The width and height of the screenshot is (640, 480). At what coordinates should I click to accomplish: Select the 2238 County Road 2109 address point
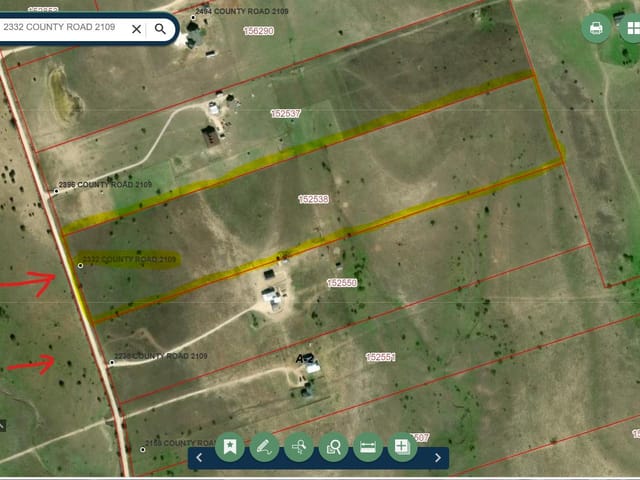click(x=111, y=362)
